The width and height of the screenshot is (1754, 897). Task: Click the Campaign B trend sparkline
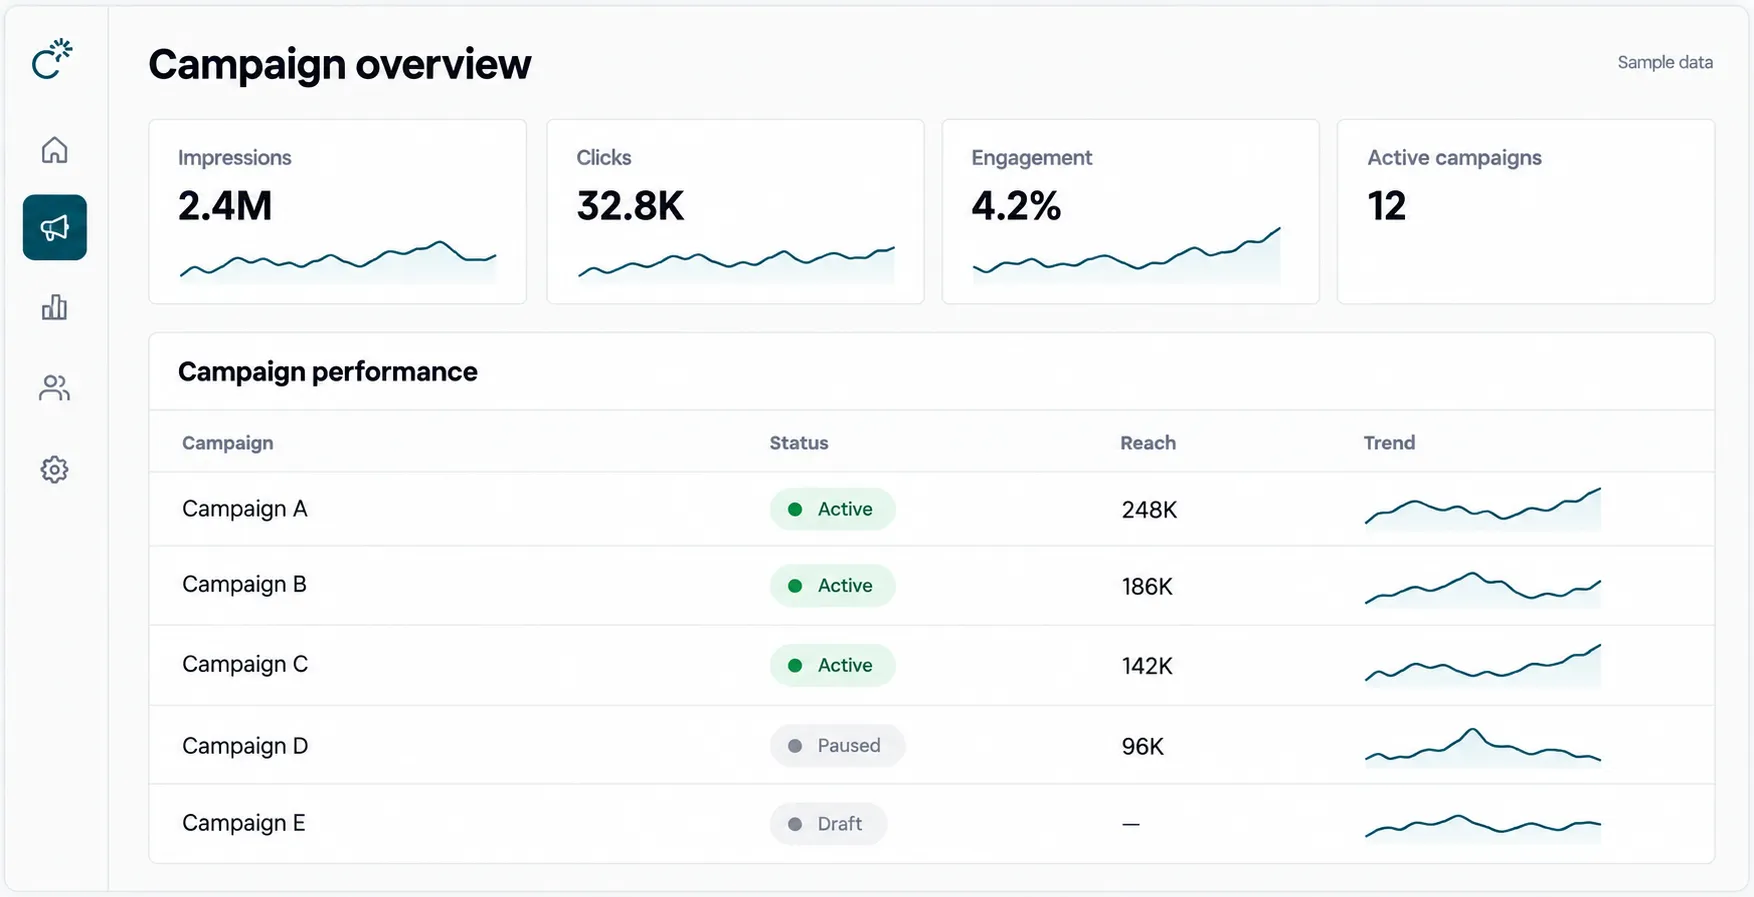(1483, 588)
